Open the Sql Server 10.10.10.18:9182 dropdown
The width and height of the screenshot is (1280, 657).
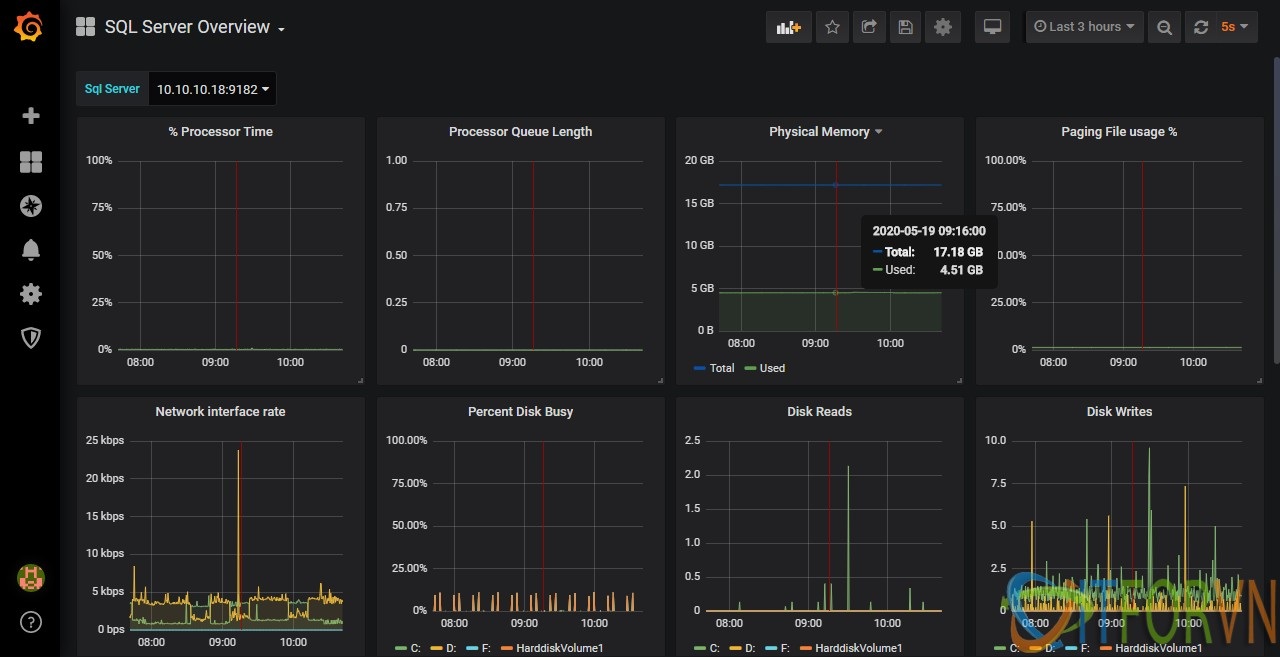click(212, 89)
